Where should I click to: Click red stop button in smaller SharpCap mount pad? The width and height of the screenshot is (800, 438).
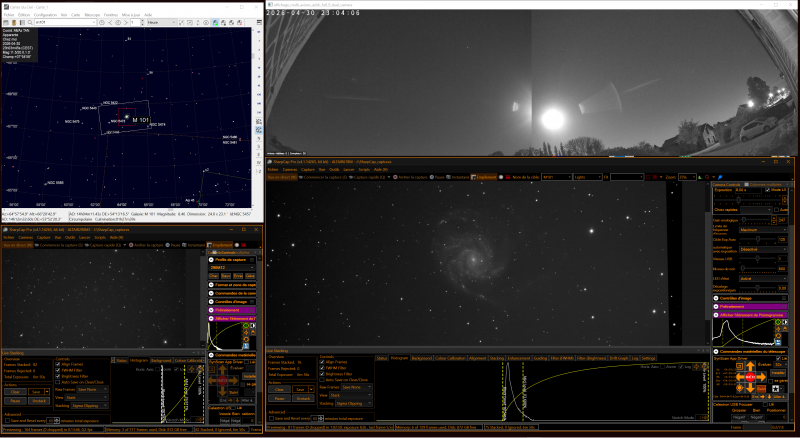222,380
